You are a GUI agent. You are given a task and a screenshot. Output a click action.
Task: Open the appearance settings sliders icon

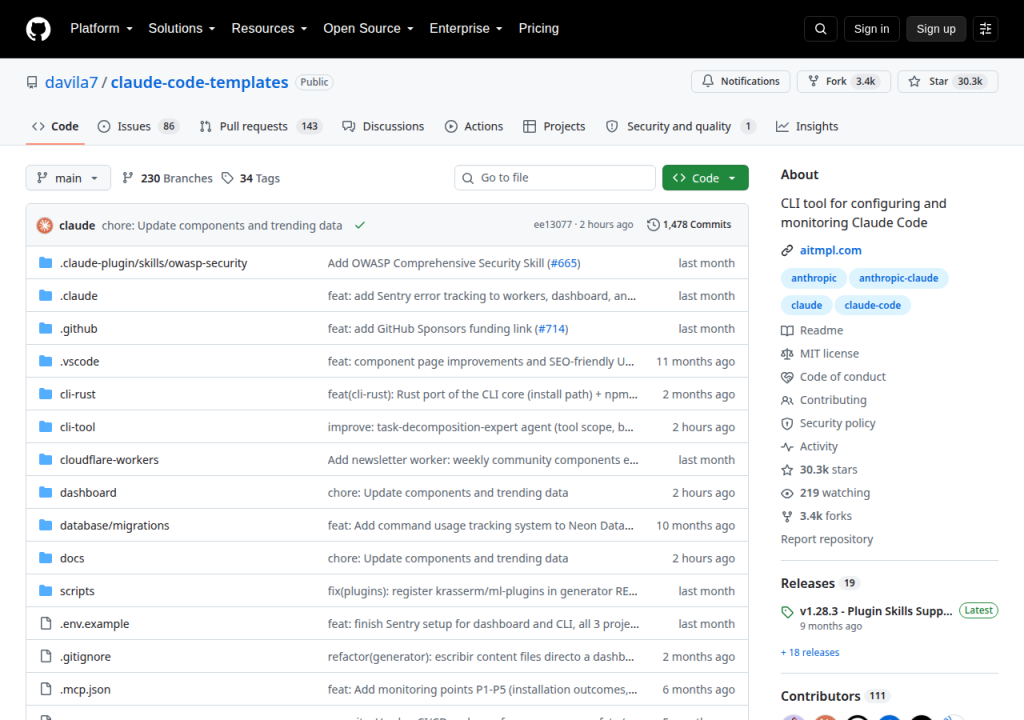[985, 29]
